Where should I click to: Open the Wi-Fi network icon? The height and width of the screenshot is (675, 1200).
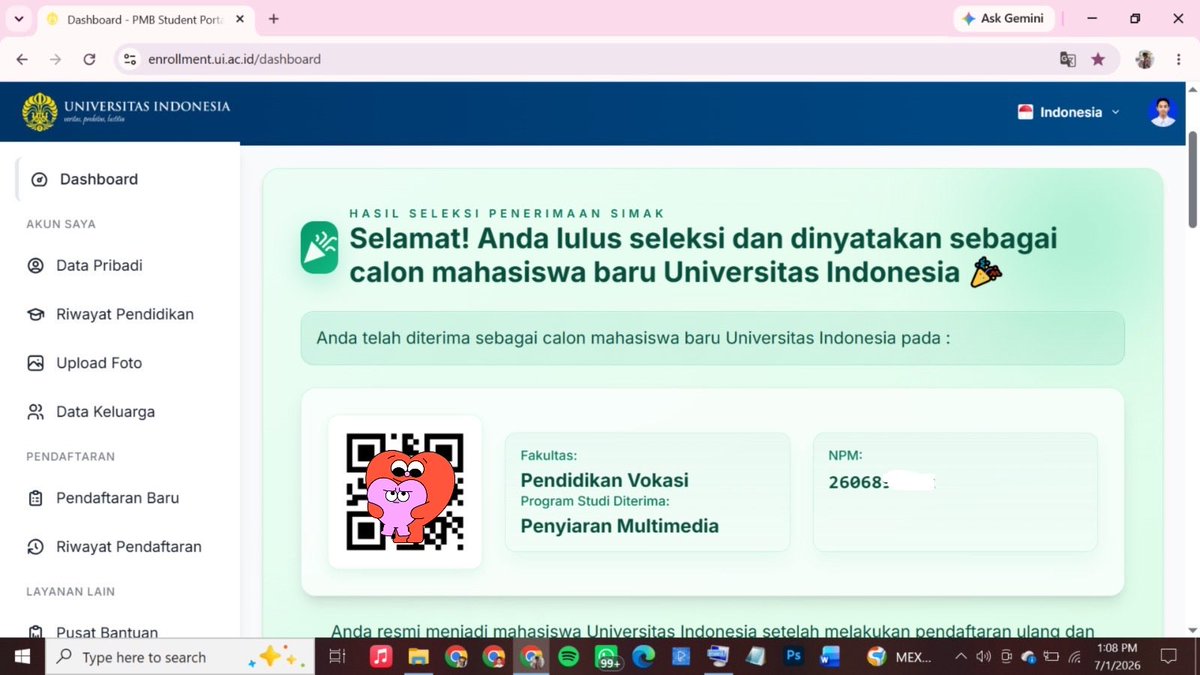[x=1075, y=657]
